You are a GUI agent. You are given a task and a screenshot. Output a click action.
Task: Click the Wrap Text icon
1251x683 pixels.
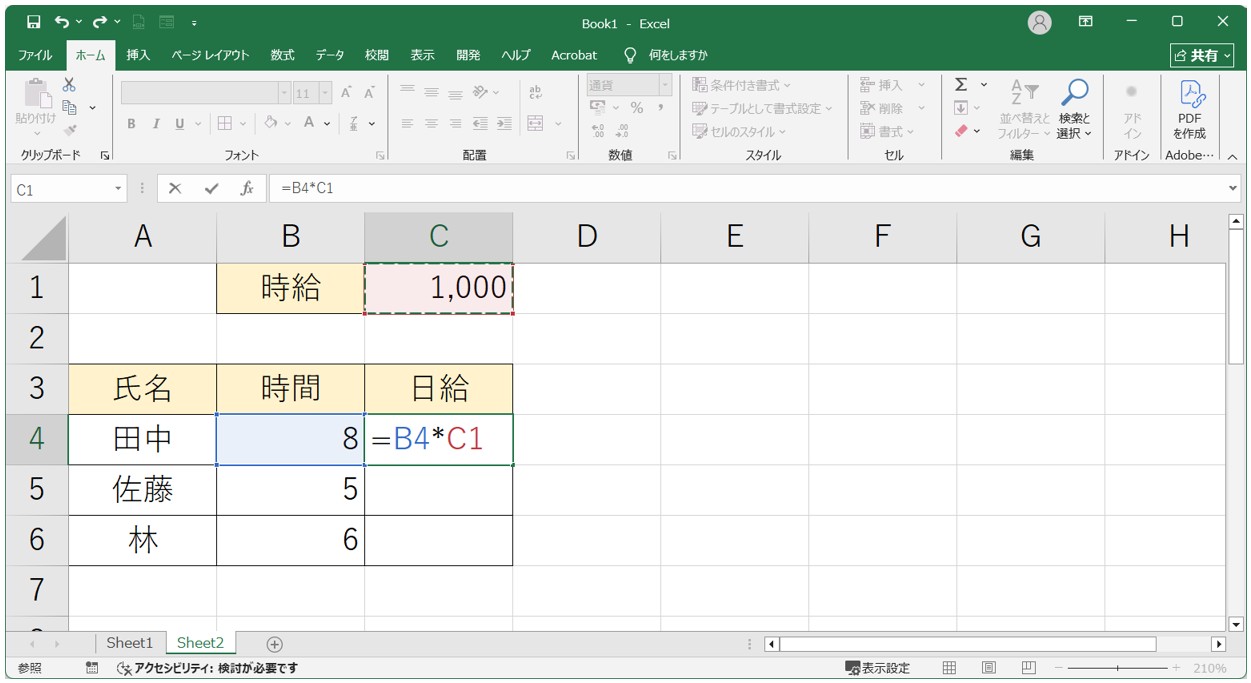click(x=535, y=92)
